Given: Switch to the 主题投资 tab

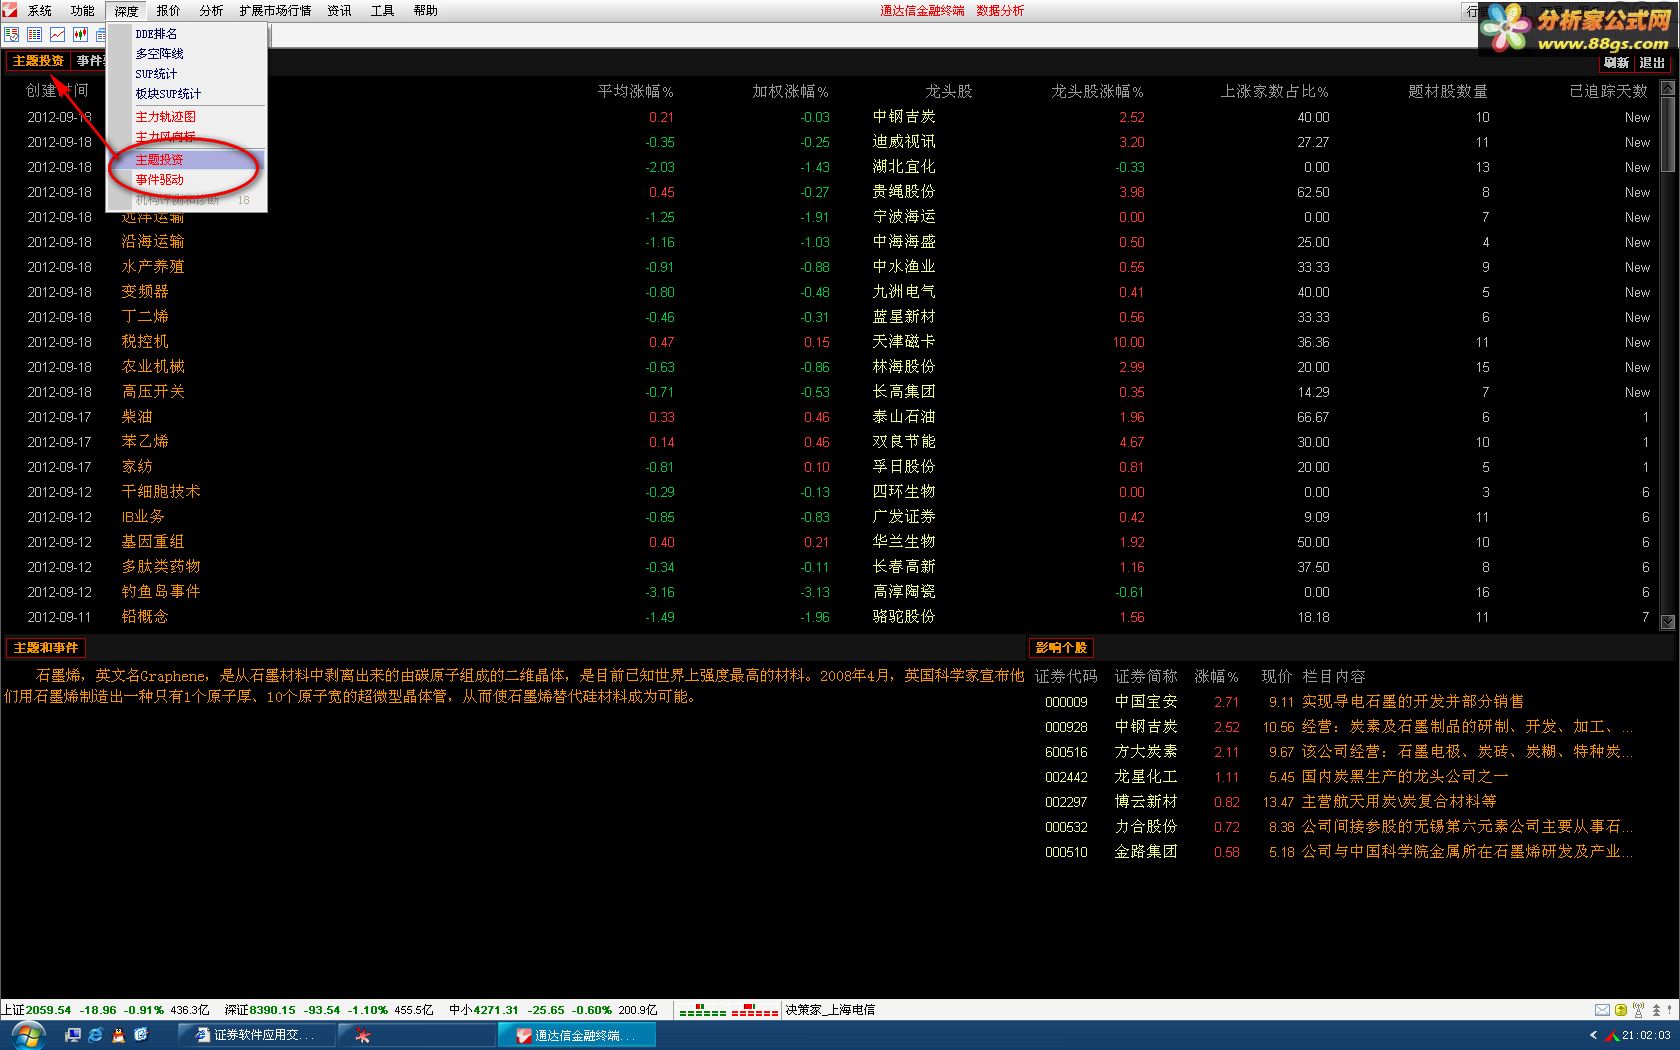Looking at the screenshot, I should [38, 61].
